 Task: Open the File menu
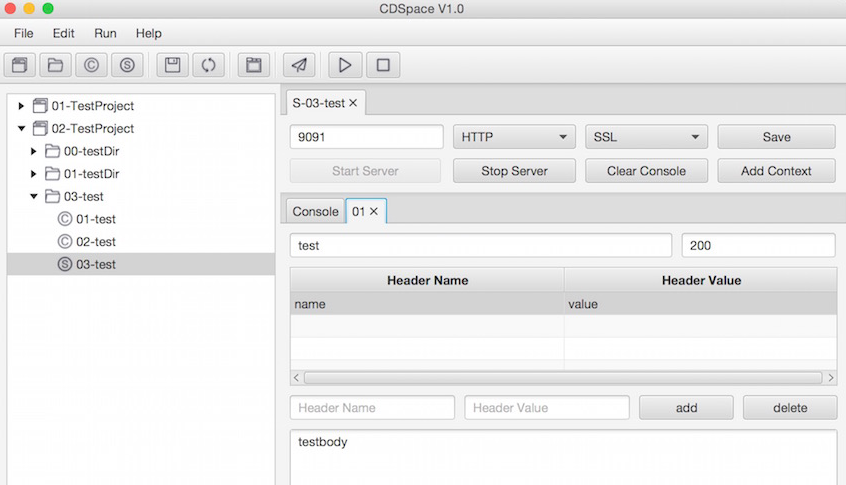[24, 33]
